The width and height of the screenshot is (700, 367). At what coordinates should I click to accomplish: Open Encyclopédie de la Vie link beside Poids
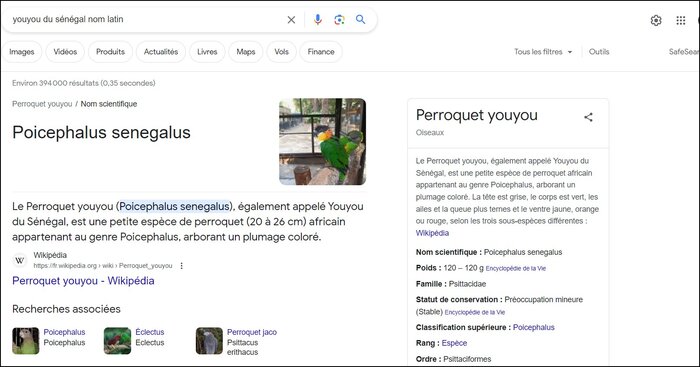(516, 268)
